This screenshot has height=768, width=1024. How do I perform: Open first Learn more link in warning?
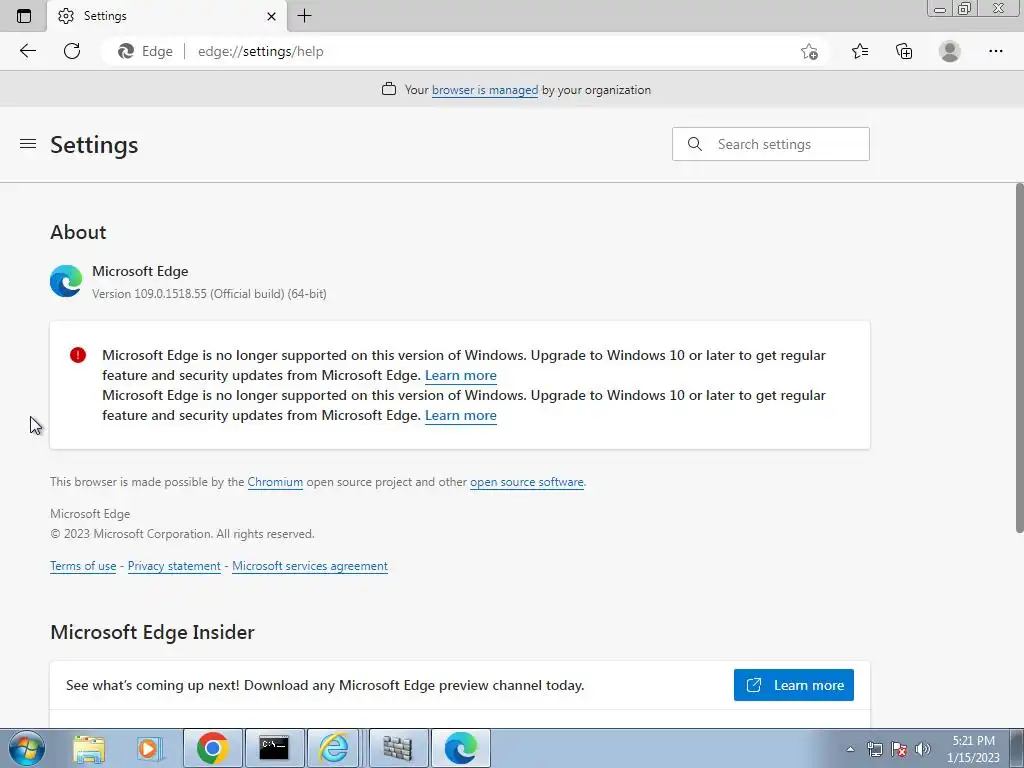(460, 376)
